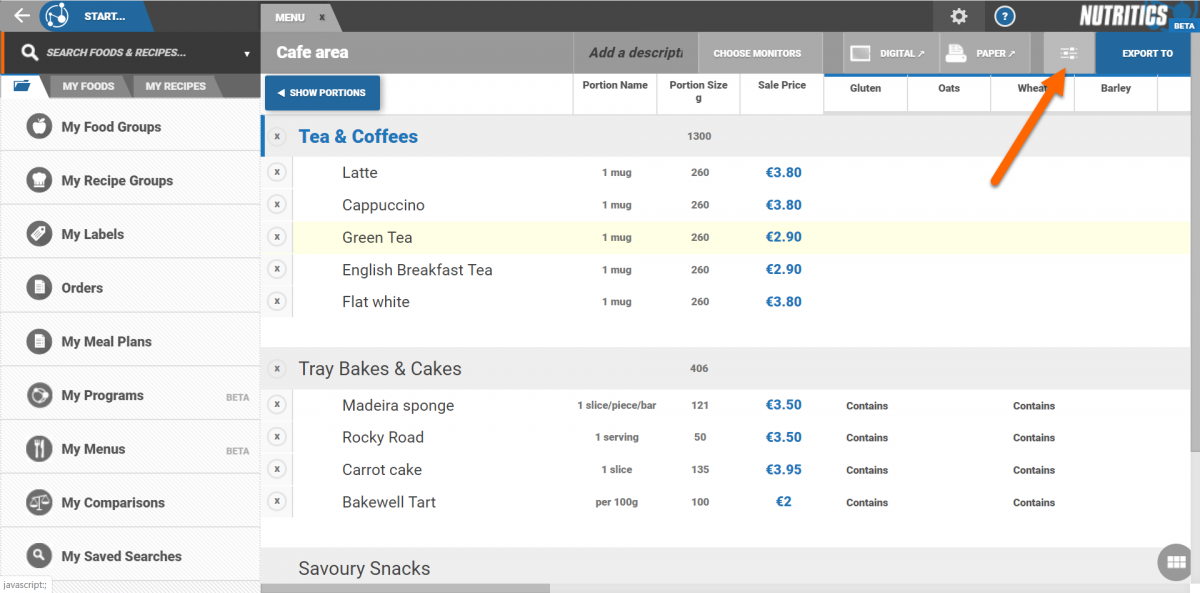Open My Food Groups
Viewport: 1200px width, 593px height.
(x=111, y=127)
